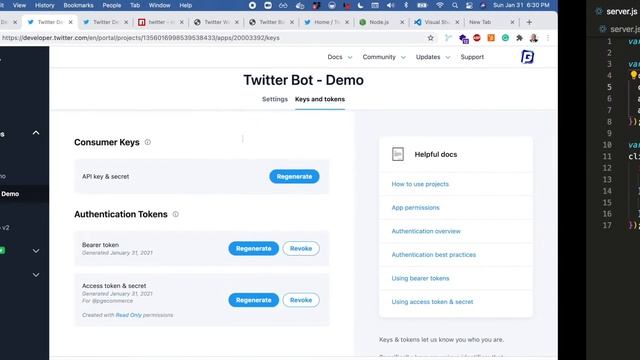Regenerate the API key & secret
The height and width of the screenshot is (360, 640).
[294, 176]
